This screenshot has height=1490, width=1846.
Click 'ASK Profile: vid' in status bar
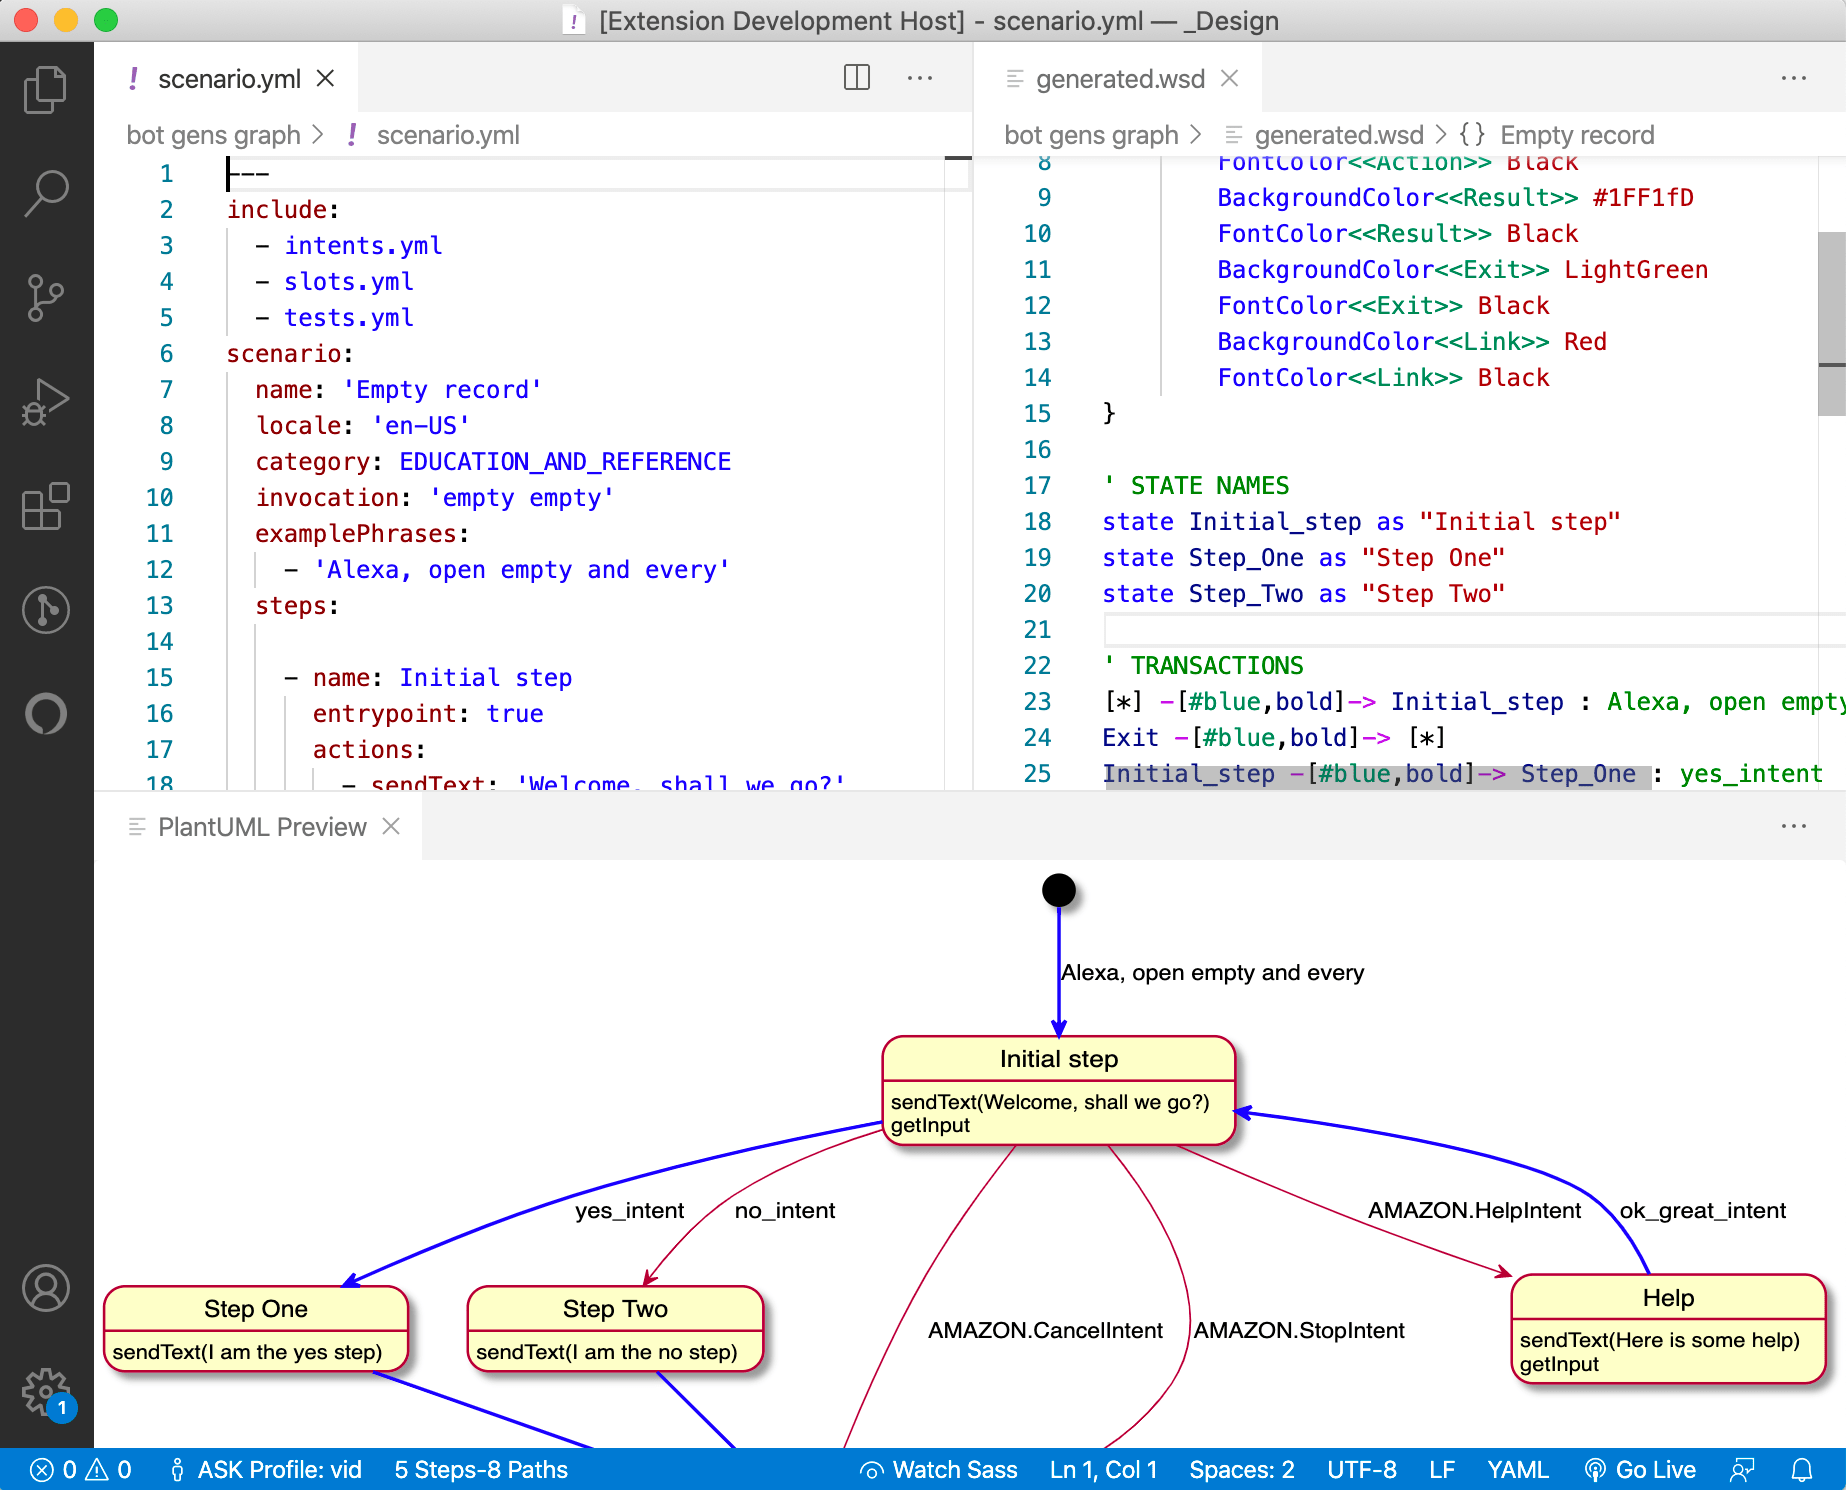click(265, 1468)
